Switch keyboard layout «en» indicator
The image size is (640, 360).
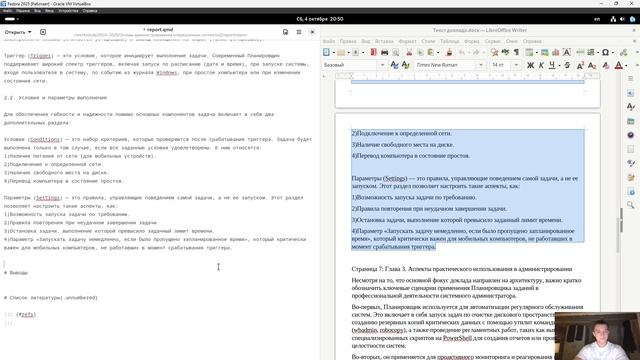597,19
